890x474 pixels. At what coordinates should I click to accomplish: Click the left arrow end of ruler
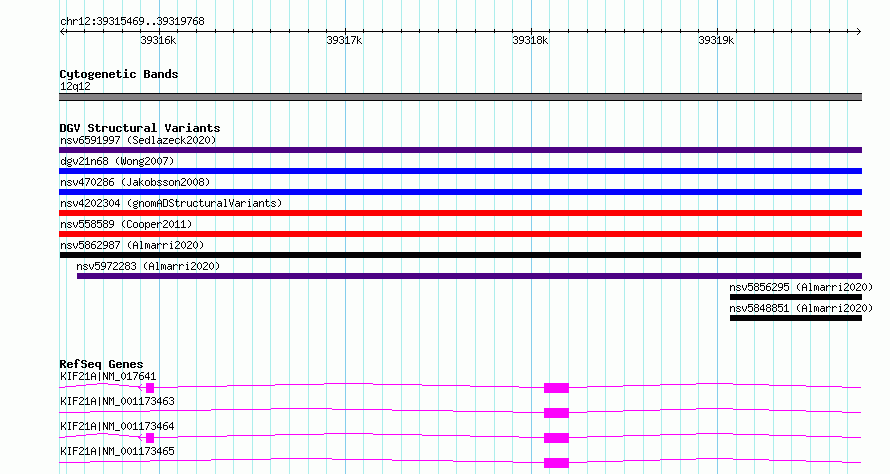[x=62, y=32]
